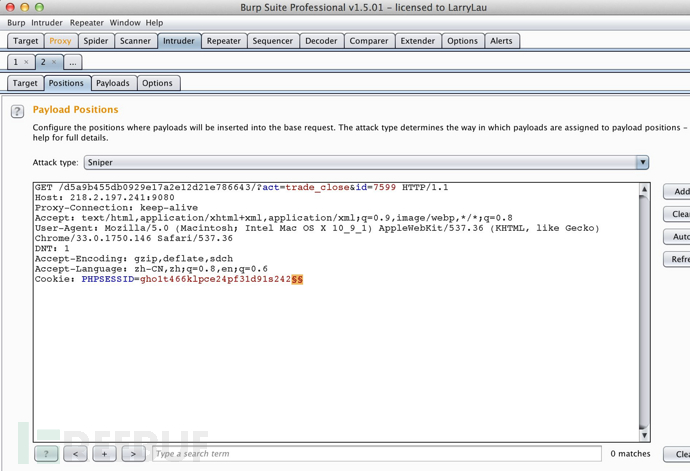Switch to the Scanner tab

(x=135, y=41)
